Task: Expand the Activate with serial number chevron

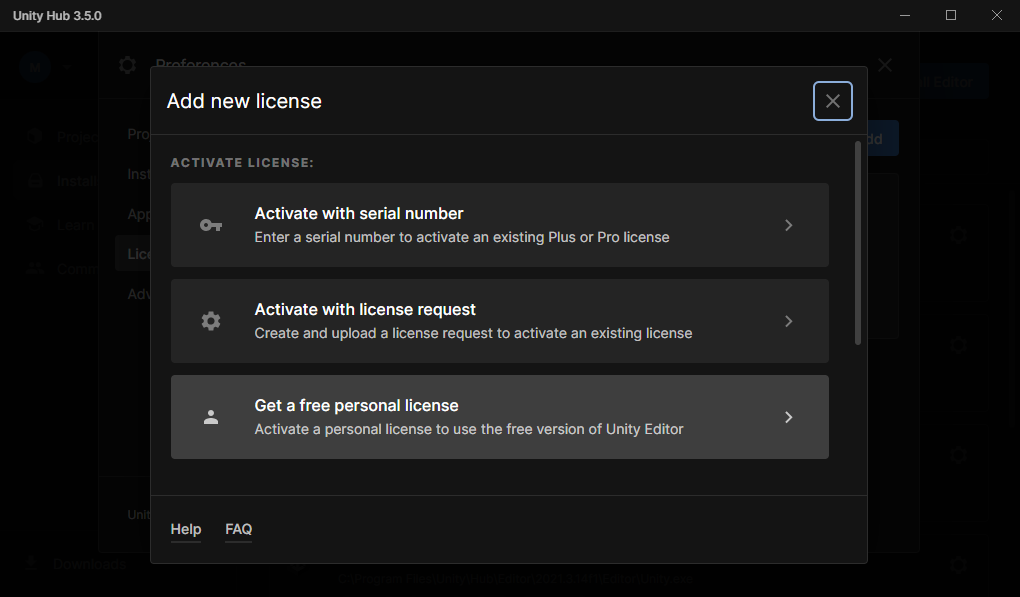Action: (x=788, y=225)
